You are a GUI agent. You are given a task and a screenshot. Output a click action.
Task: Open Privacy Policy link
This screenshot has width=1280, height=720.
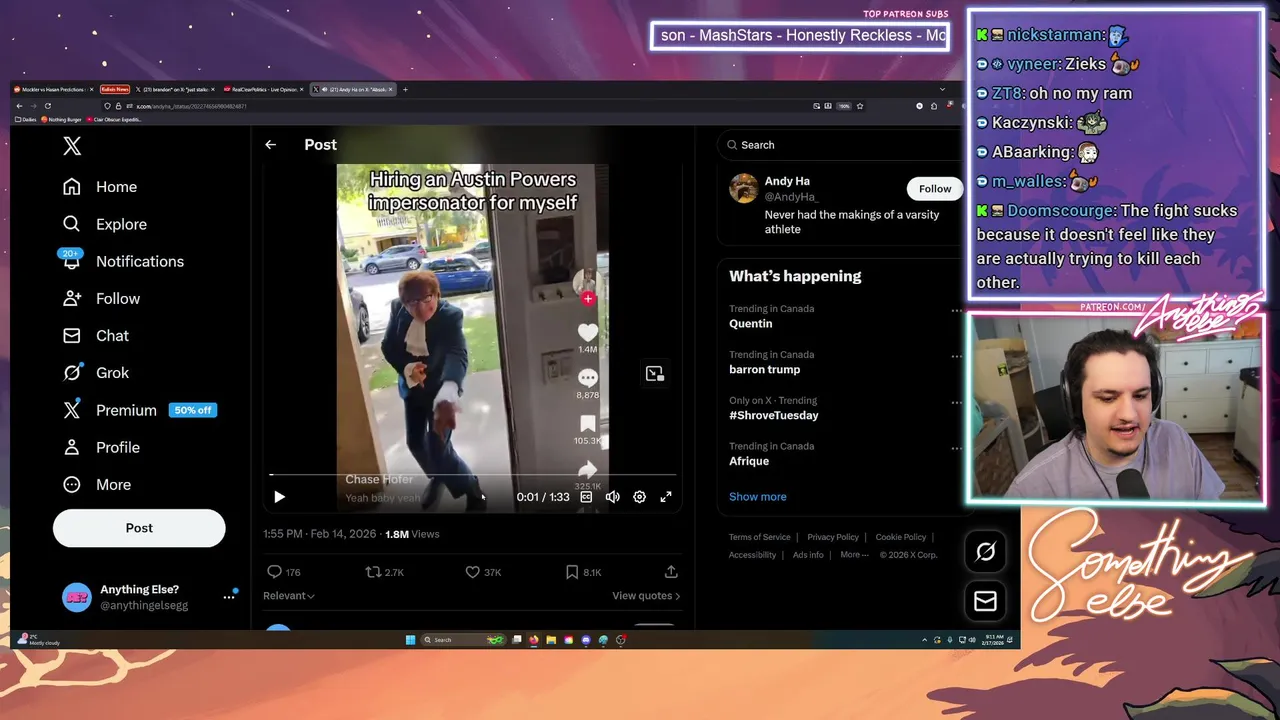click(x=833, y=537)
